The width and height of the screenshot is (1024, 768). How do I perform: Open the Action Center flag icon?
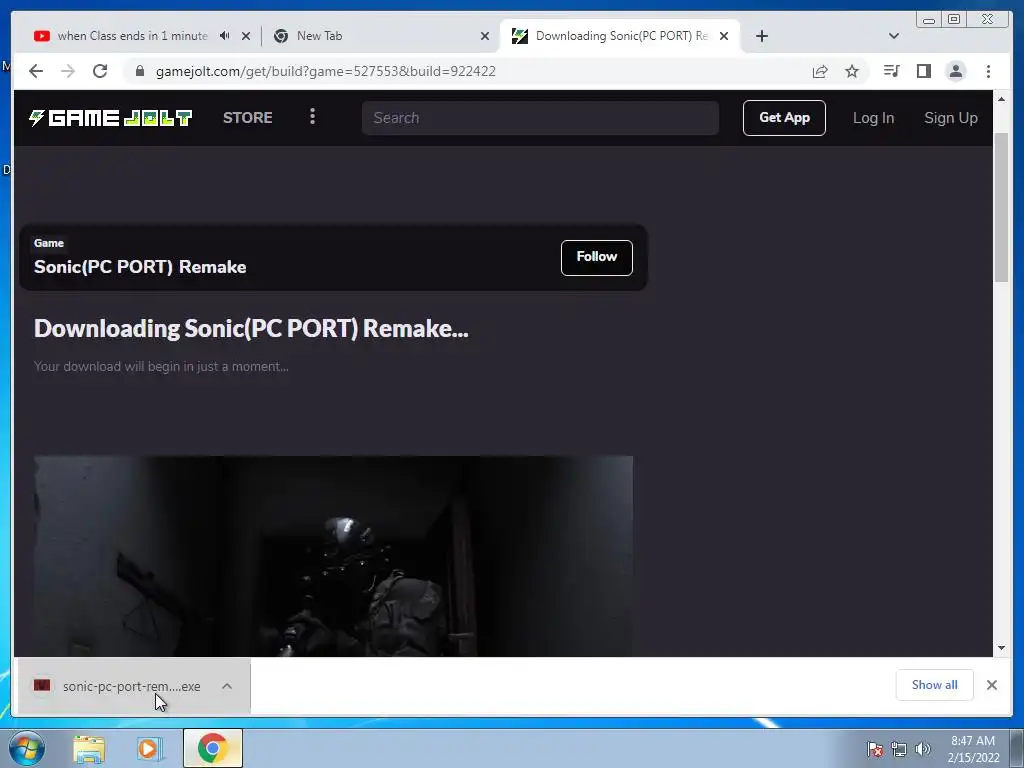click(875, 749)
